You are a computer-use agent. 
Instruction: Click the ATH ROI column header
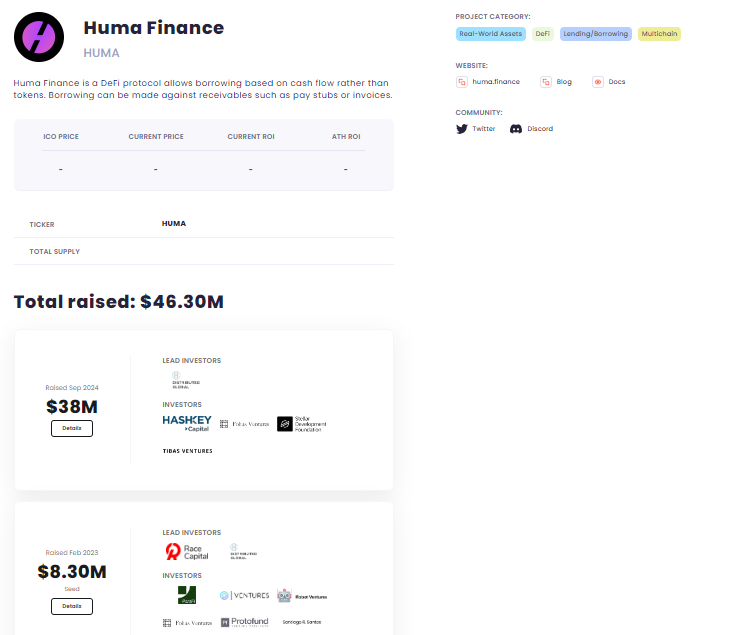pyautogui.click(x=346, y=137)
